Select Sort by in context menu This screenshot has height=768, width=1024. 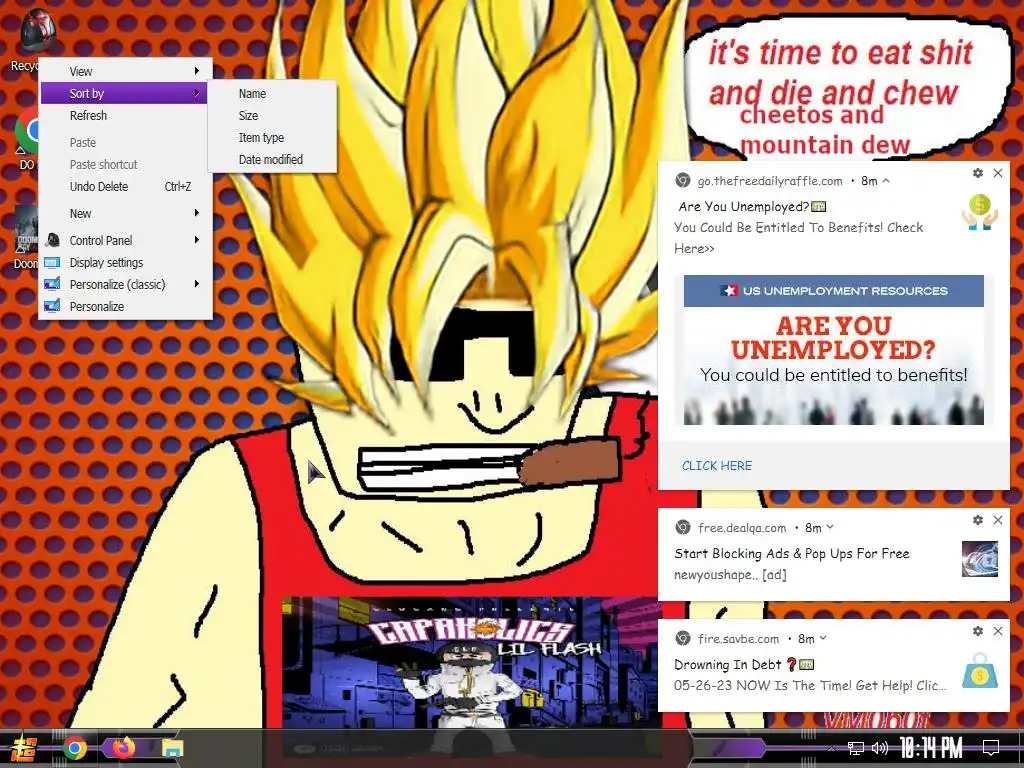(x=123, y=93)
